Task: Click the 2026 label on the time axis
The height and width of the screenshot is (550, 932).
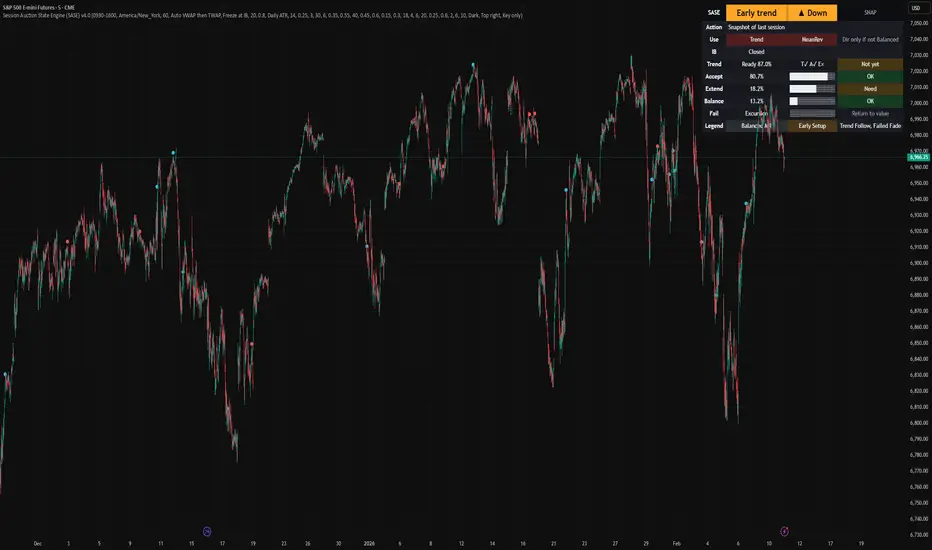Action: click(369, 543)
